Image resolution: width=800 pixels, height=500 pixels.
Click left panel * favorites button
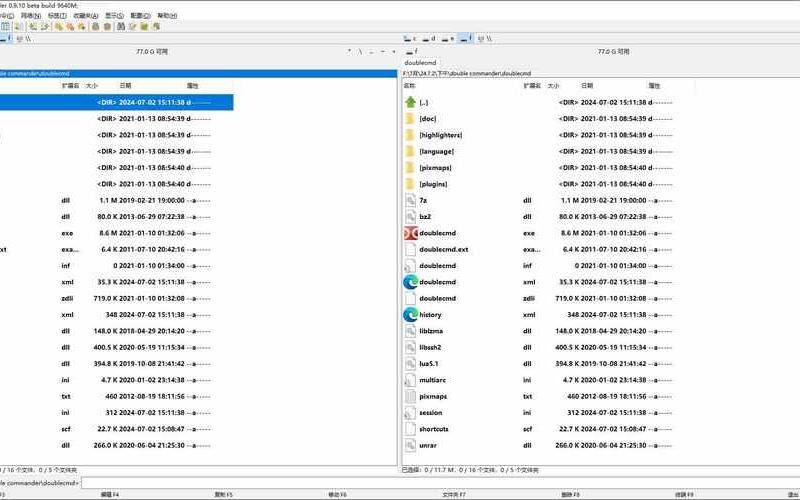[349, 52]
